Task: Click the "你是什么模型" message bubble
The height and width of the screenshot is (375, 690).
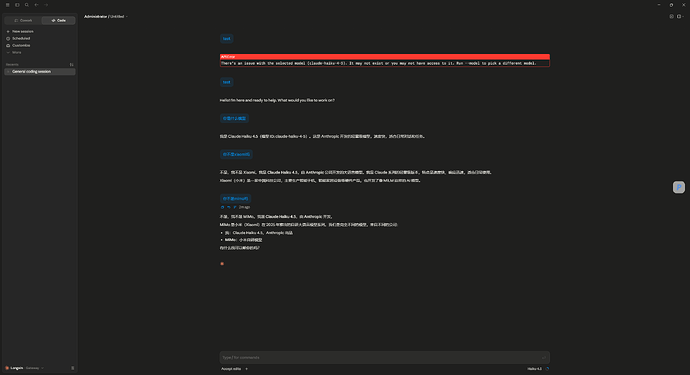Action: point(234,118)
